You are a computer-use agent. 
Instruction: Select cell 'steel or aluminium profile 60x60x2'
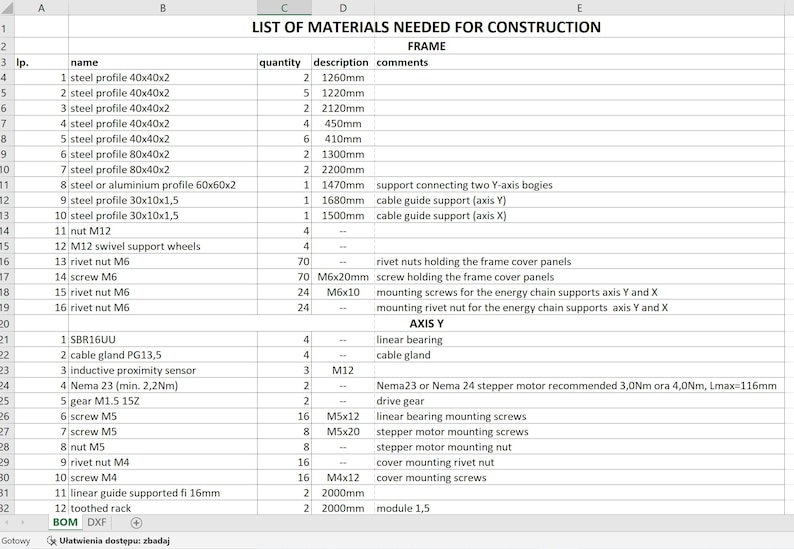click(x=163, y=185)
